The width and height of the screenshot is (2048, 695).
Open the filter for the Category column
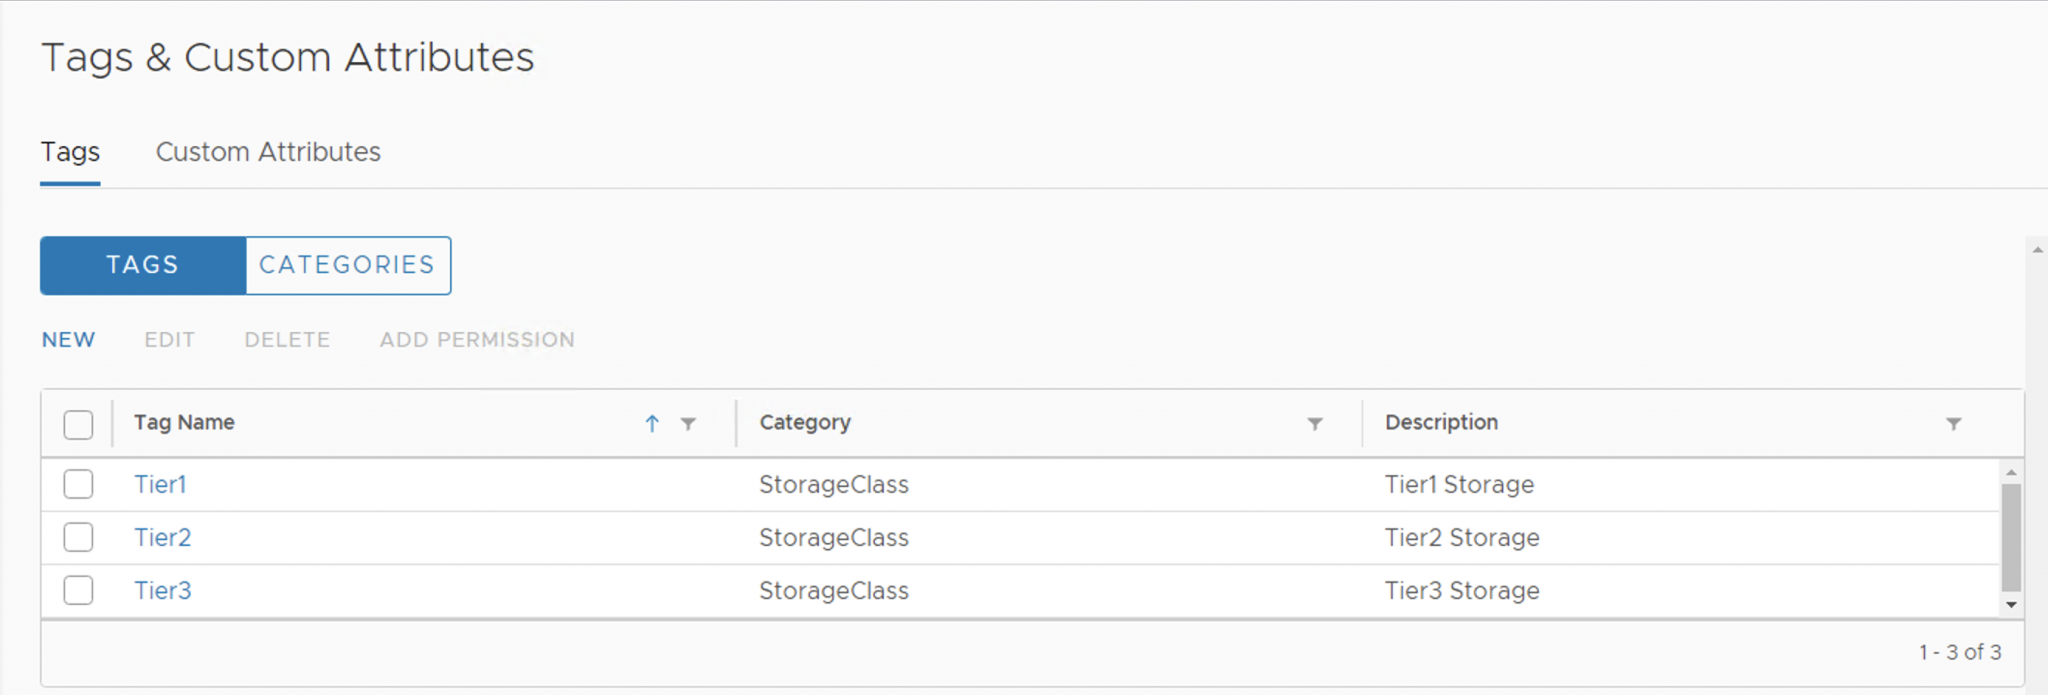[x=1315, y=424]
